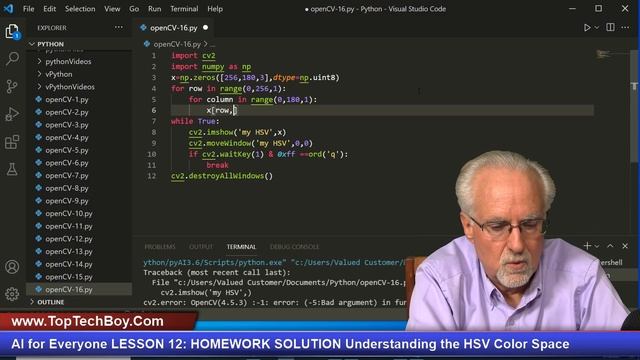
Task: Open the Help menu
Action: point(215,9)
